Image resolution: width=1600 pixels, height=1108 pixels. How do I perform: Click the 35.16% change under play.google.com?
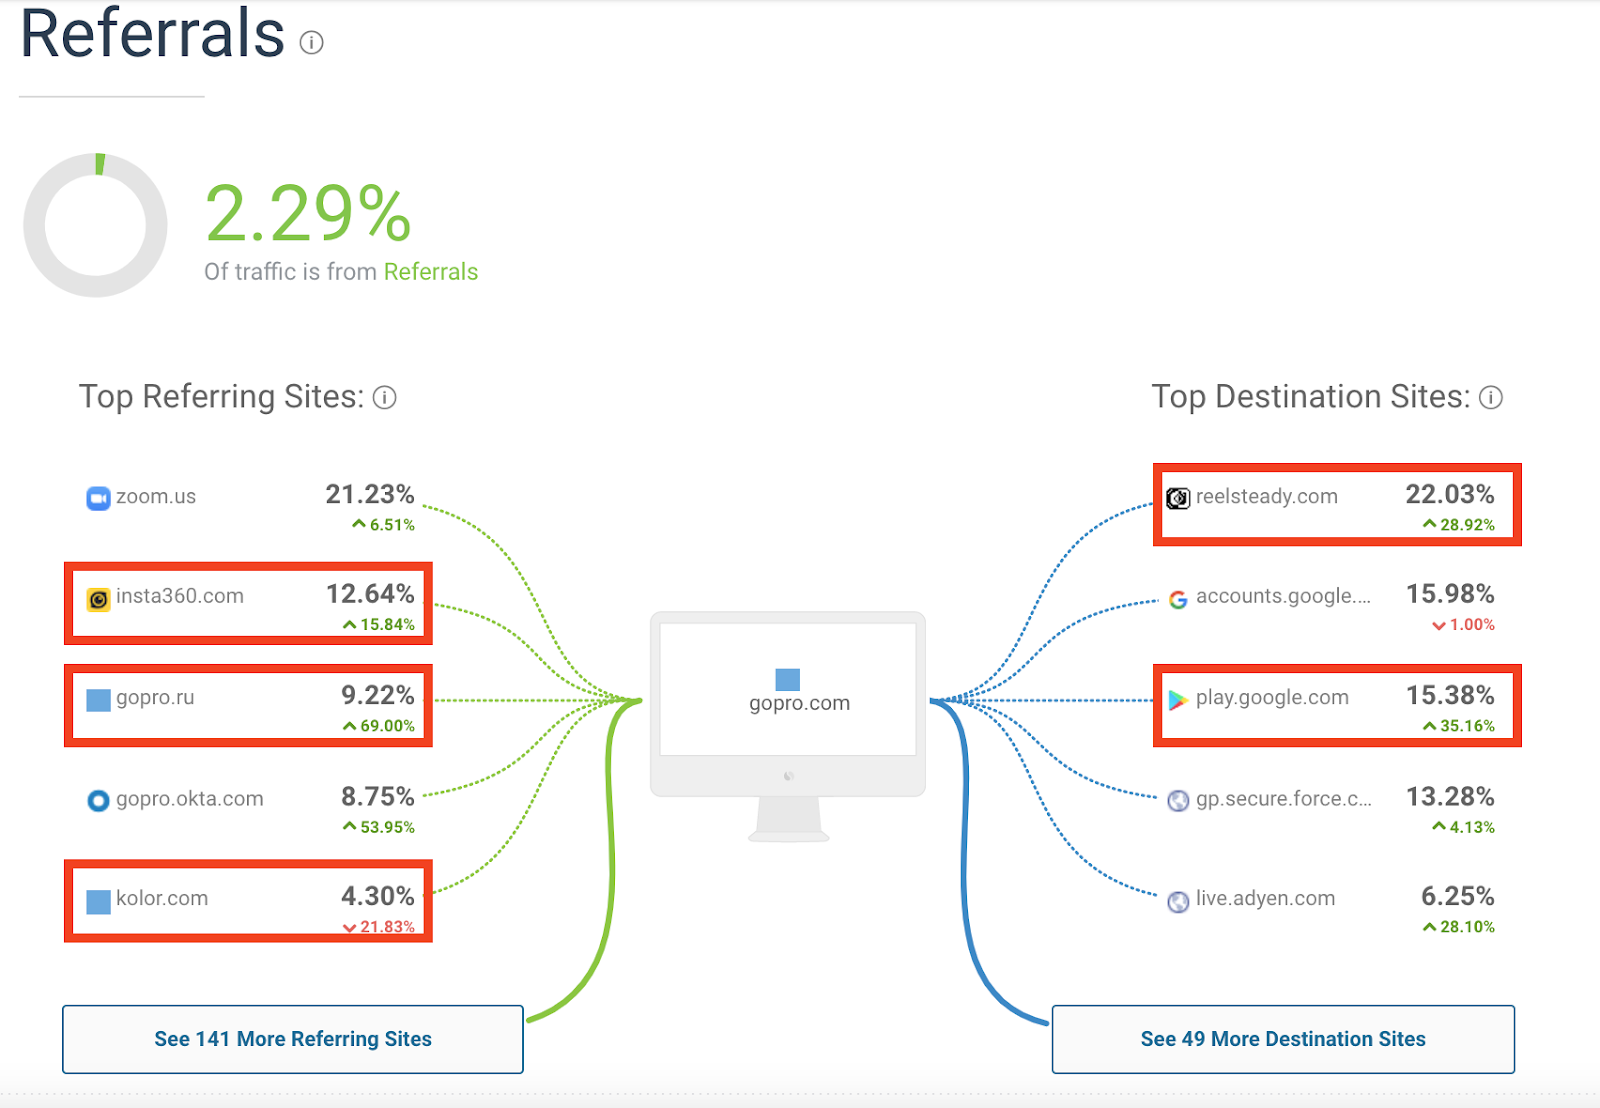1458,726
